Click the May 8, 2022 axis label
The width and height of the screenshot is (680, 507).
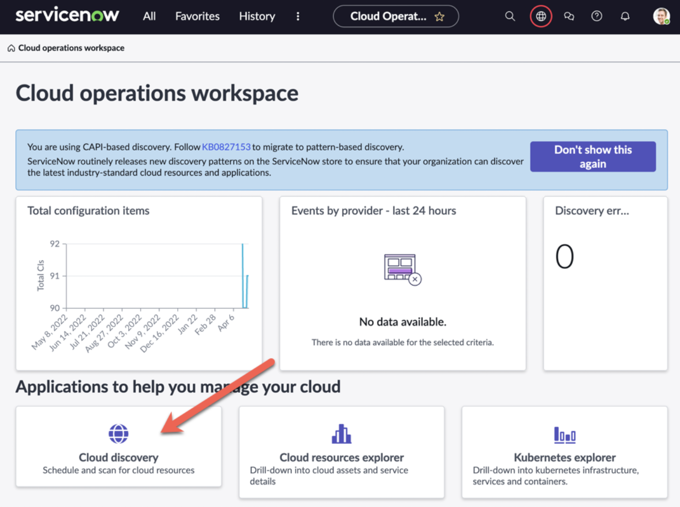point(49,332)
